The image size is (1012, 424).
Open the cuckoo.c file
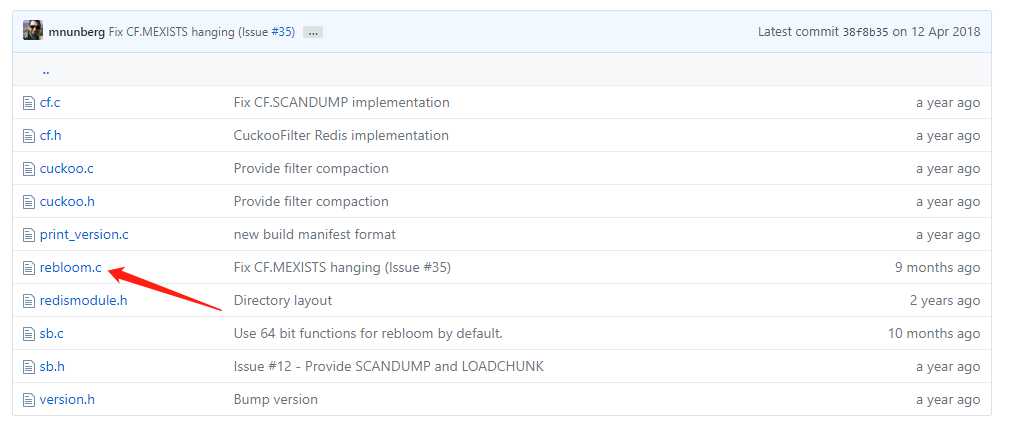[x=66, y=168]
